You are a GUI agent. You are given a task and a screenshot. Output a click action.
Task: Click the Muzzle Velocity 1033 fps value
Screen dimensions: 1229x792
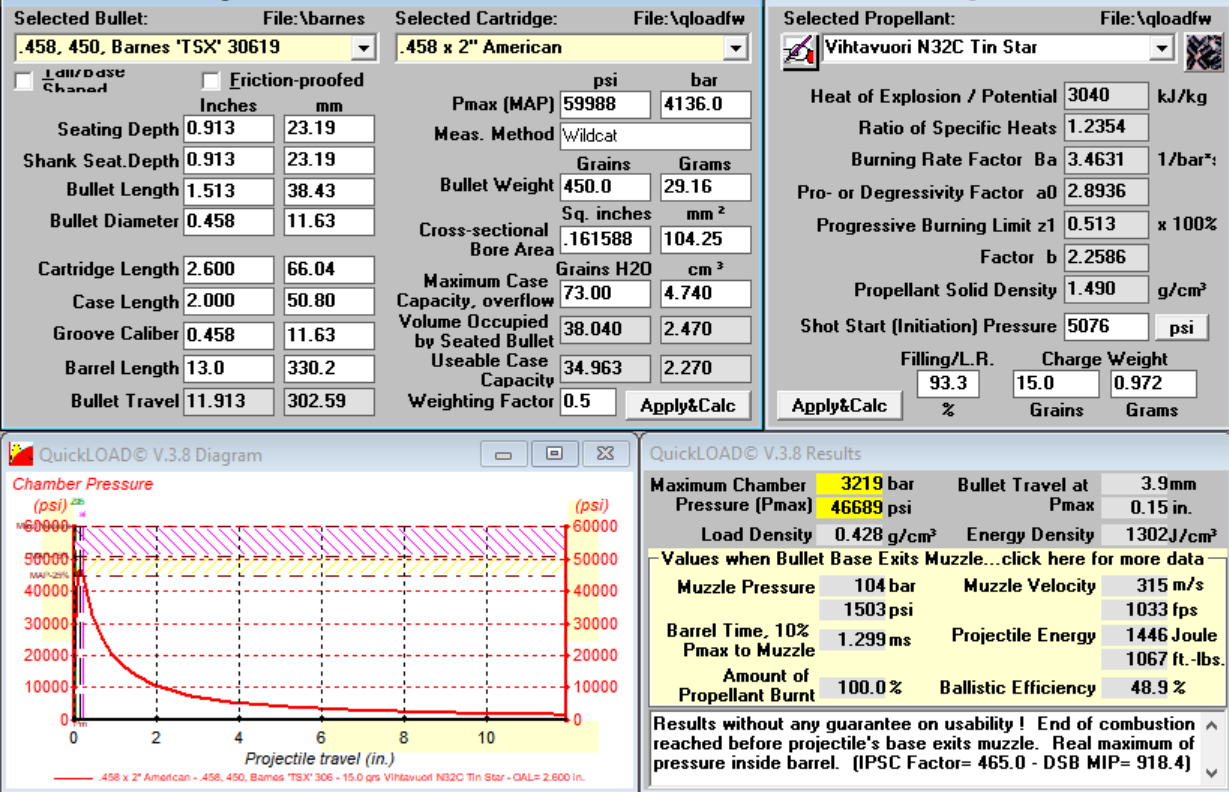click(x=1135, y=609)
